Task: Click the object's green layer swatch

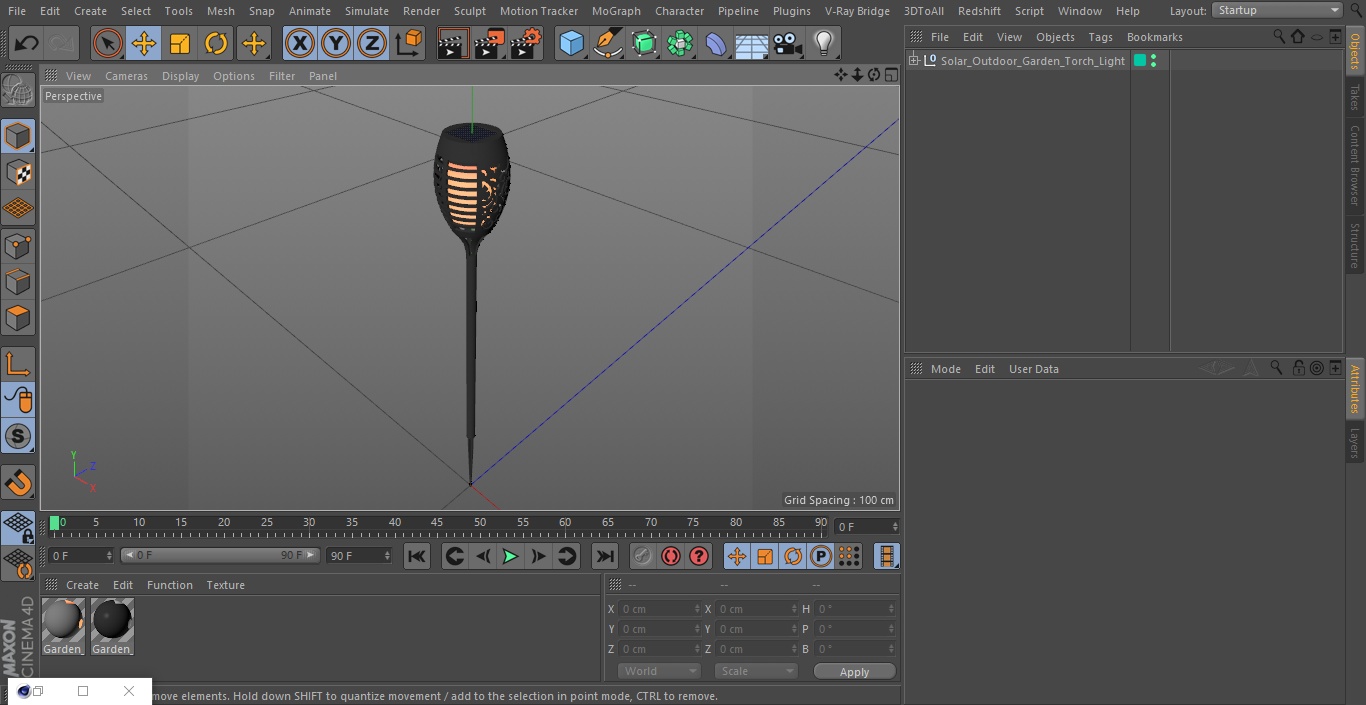Action: [1139, 61]
